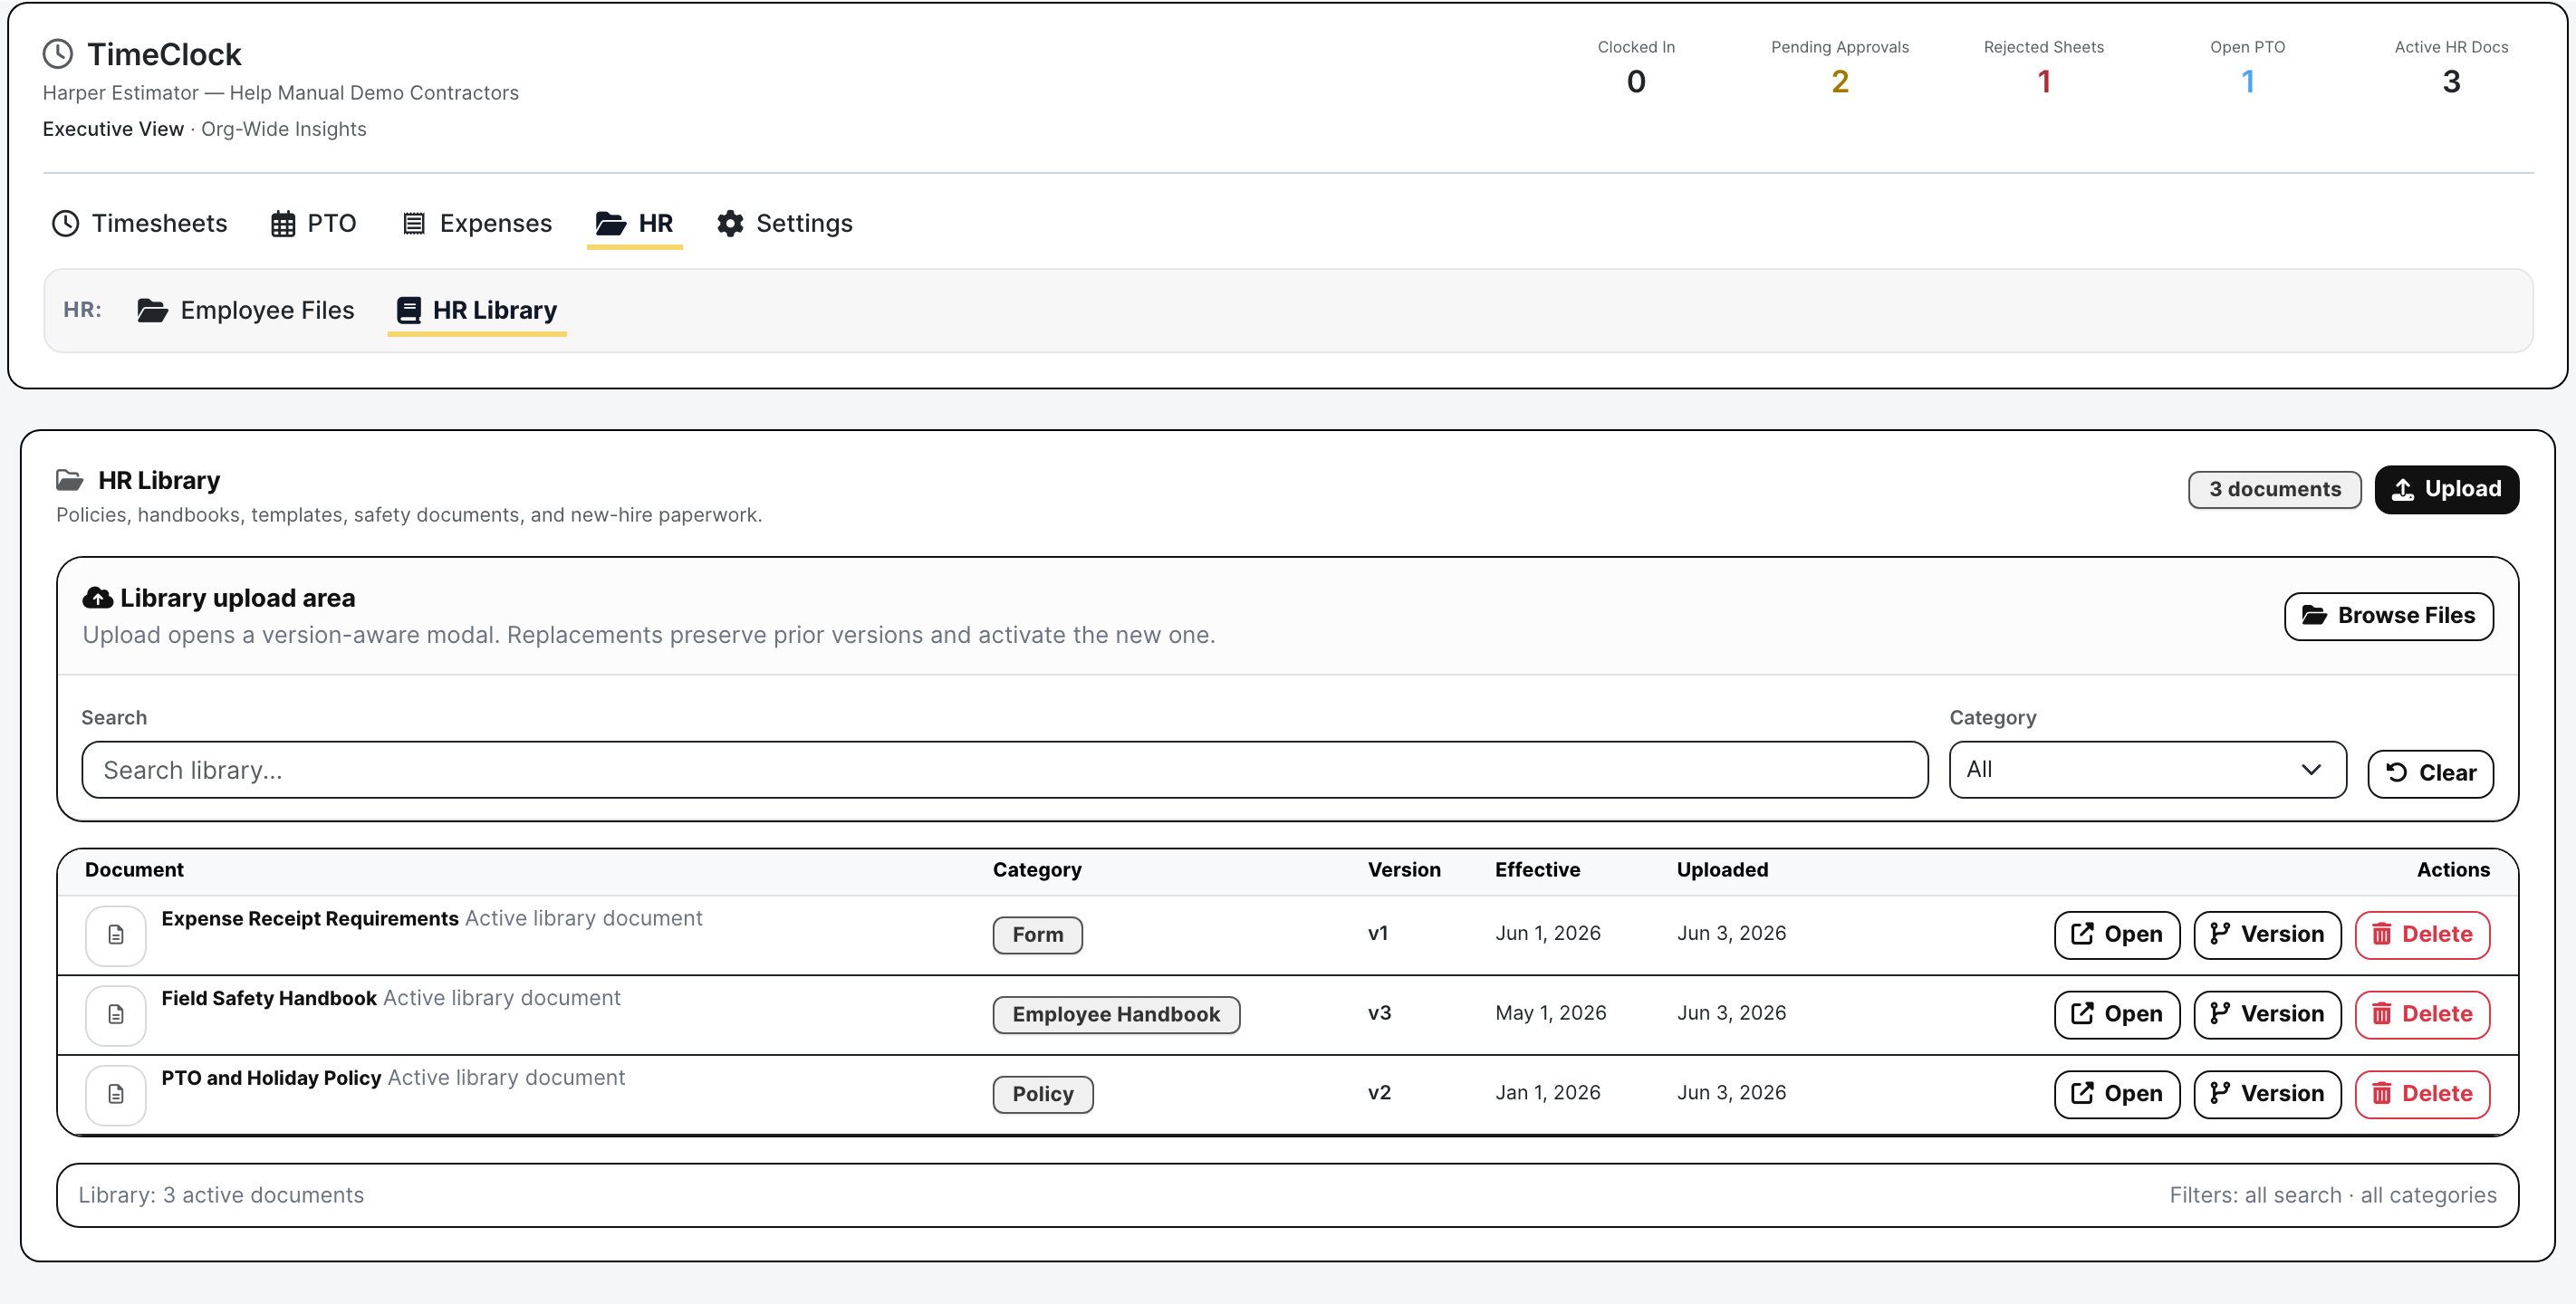Click the Uploaded column header

(1722, 870)
